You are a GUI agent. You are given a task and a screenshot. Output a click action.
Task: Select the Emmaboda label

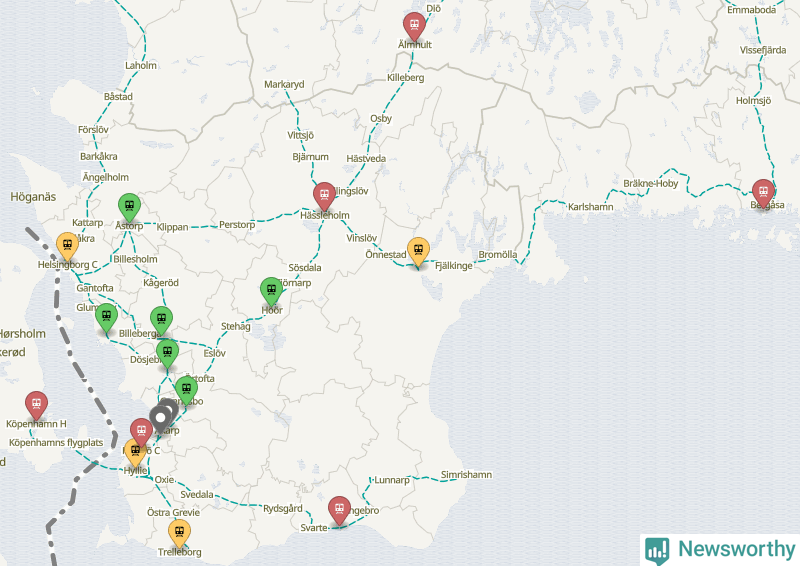[752, 10]
